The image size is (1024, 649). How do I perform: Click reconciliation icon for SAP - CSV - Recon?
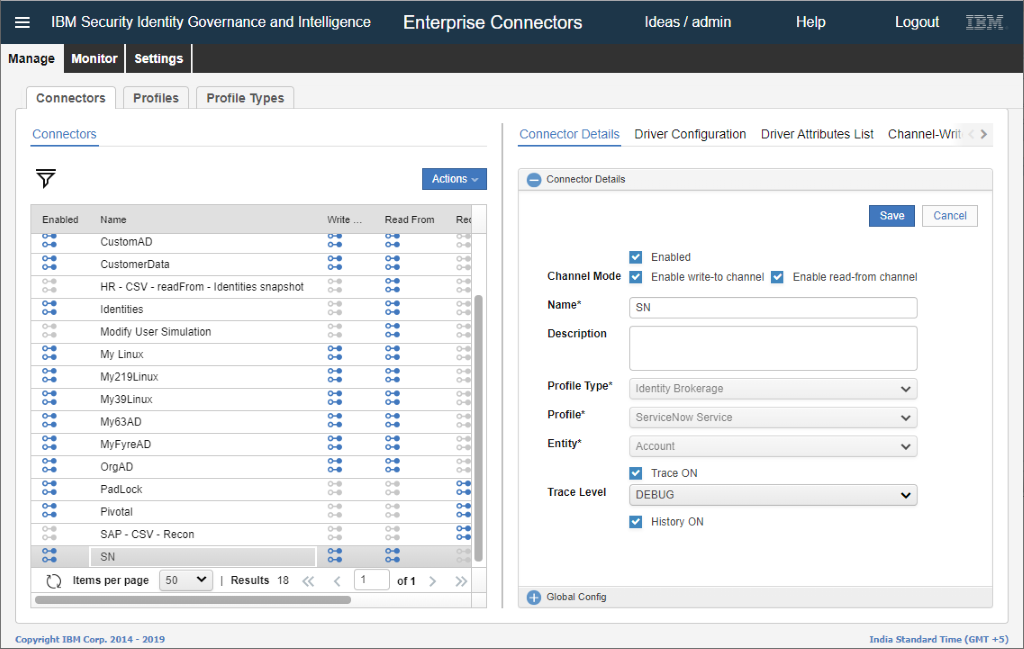464,533
